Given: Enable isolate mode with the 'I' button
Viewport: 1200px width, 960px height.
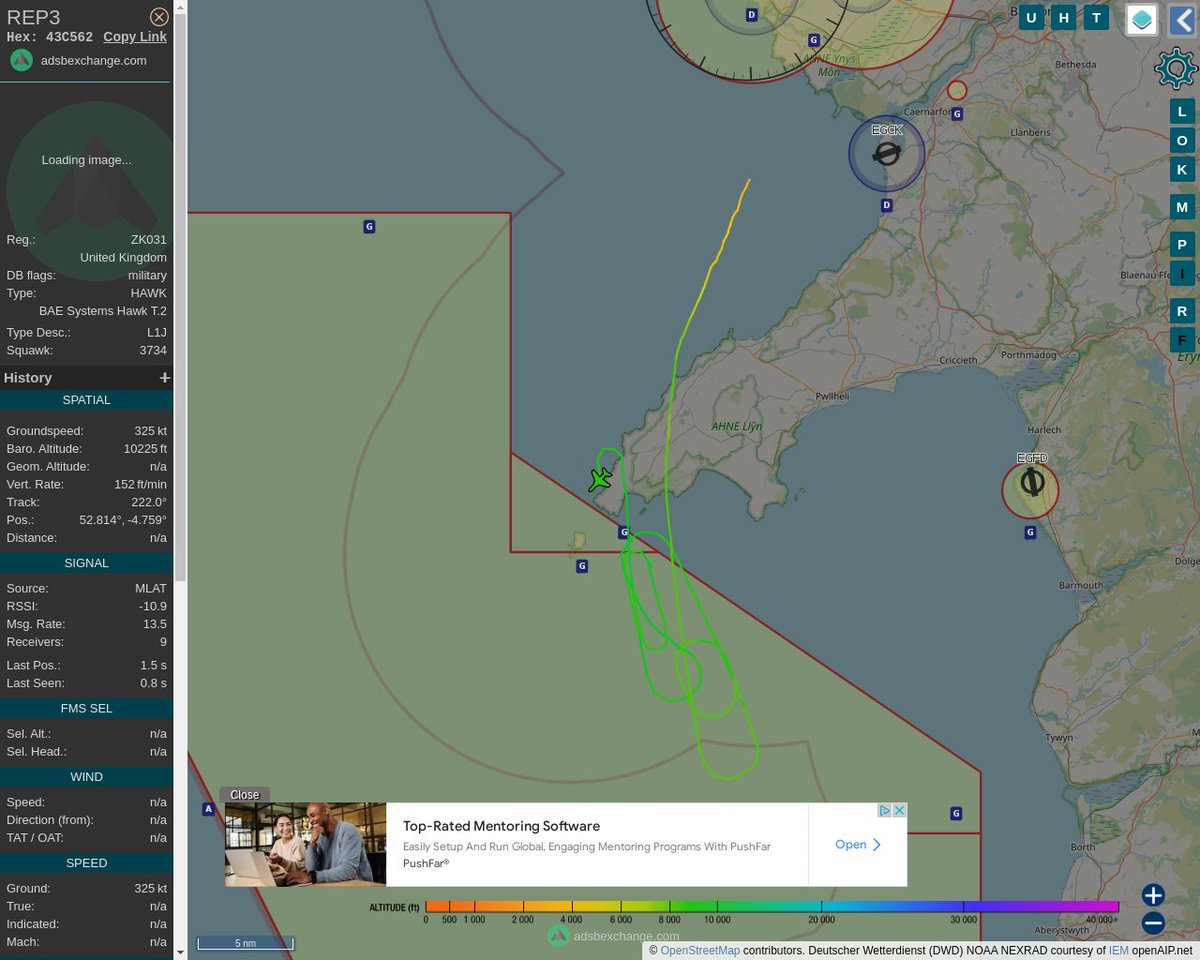Looking at the screenshot, I should 1181,273.
